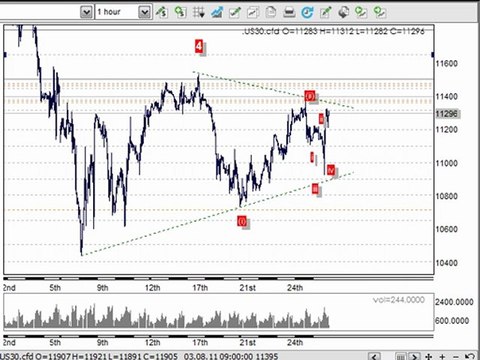Refresh chart data with the blue clock icon
This screenshot has width=480, height=360.
(307, 12)
